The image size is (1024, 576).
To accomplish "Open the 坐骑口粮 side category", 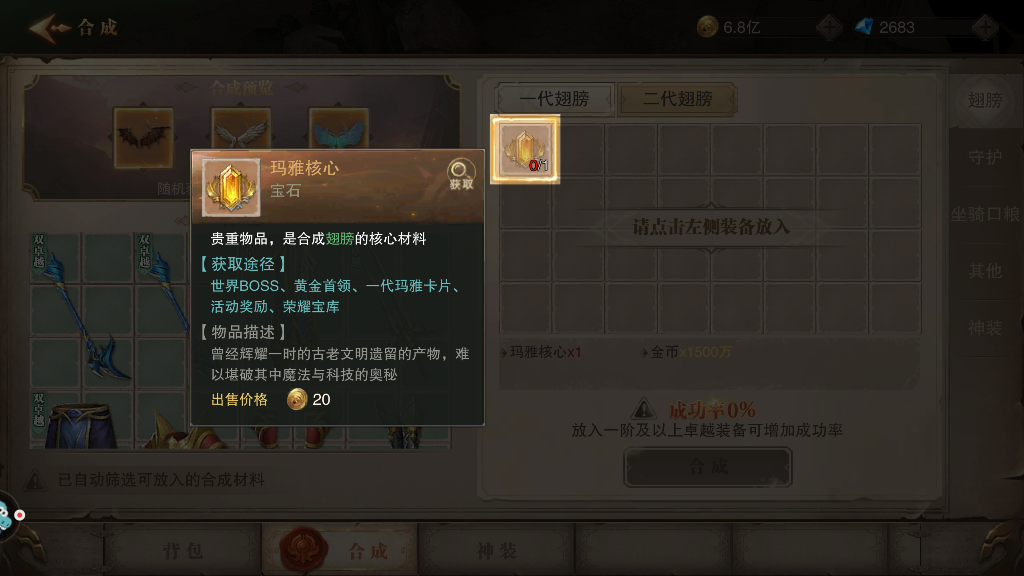I will 985,214.
